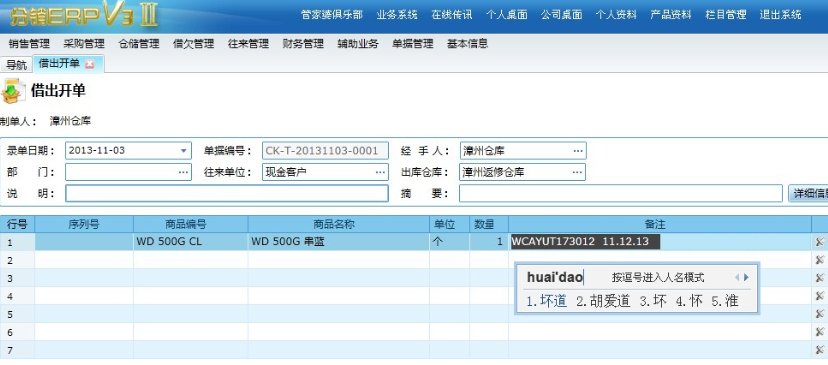
Task: Click cell WD 500G 串蓝
Action: coord(338,242)
